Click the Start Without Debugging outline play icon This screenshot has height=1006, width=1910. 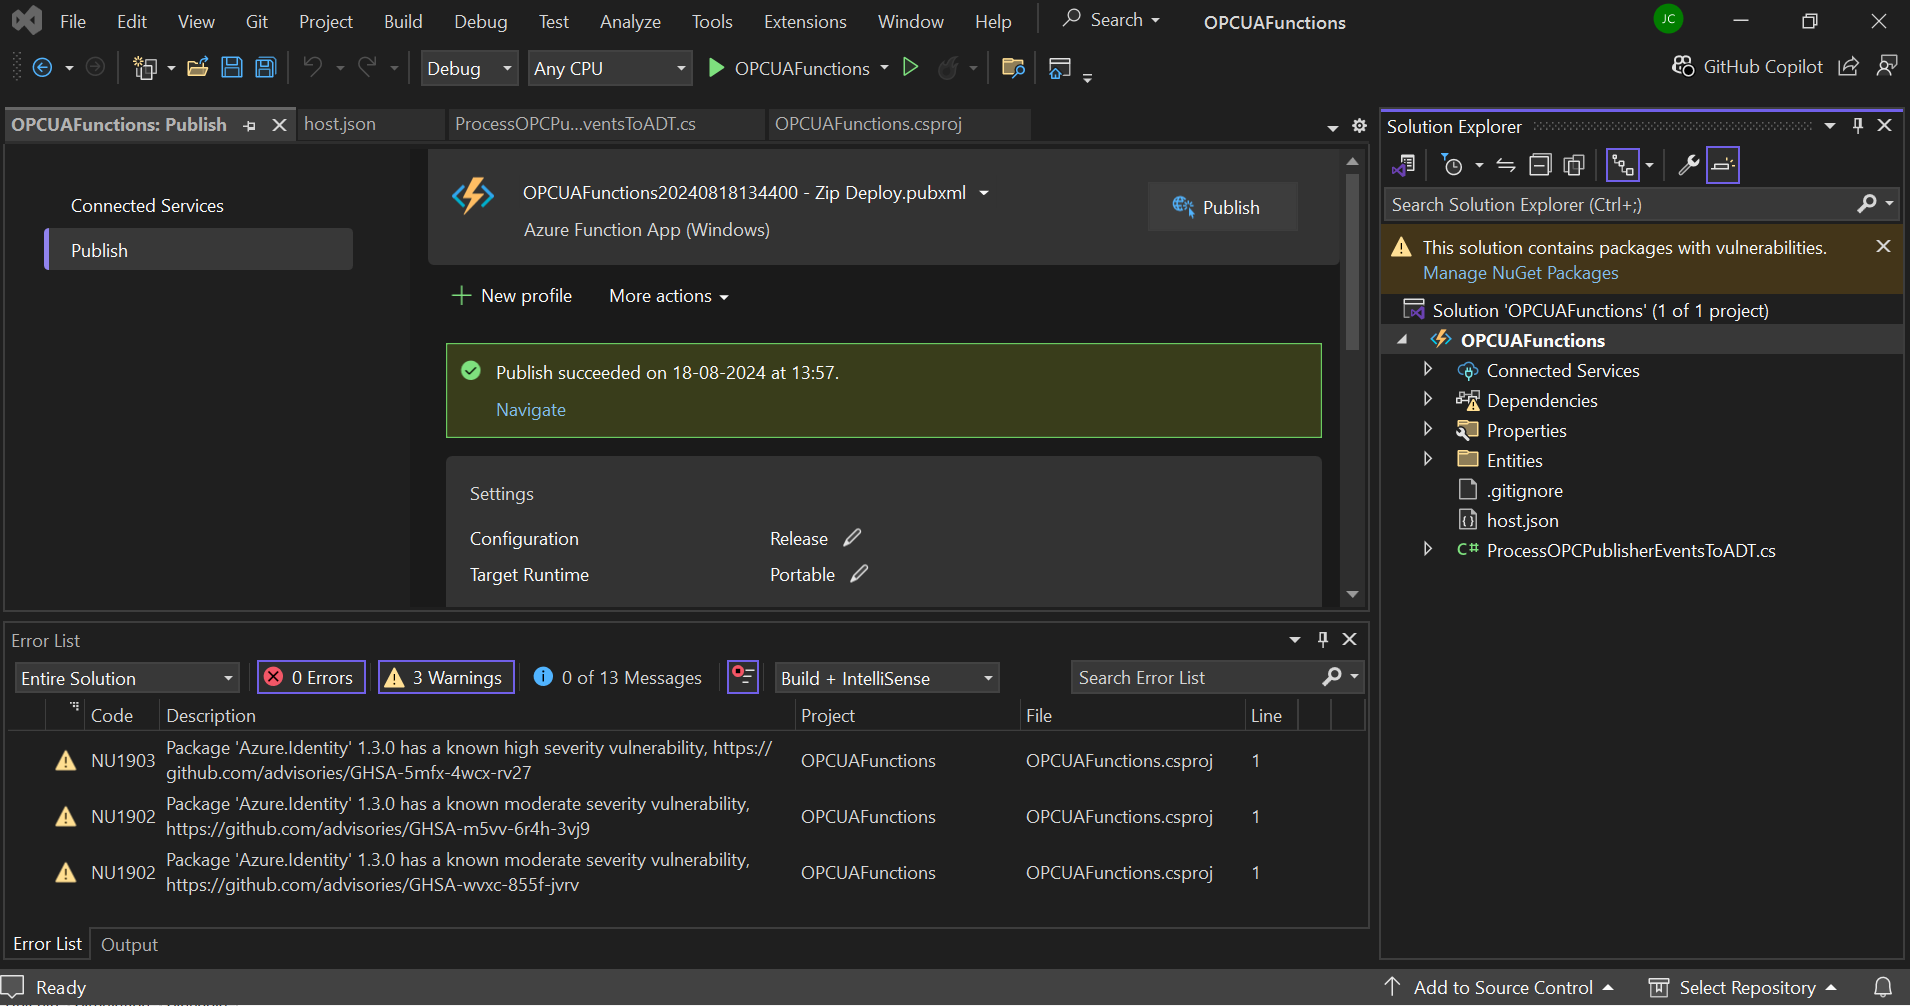tap(910, 67)
